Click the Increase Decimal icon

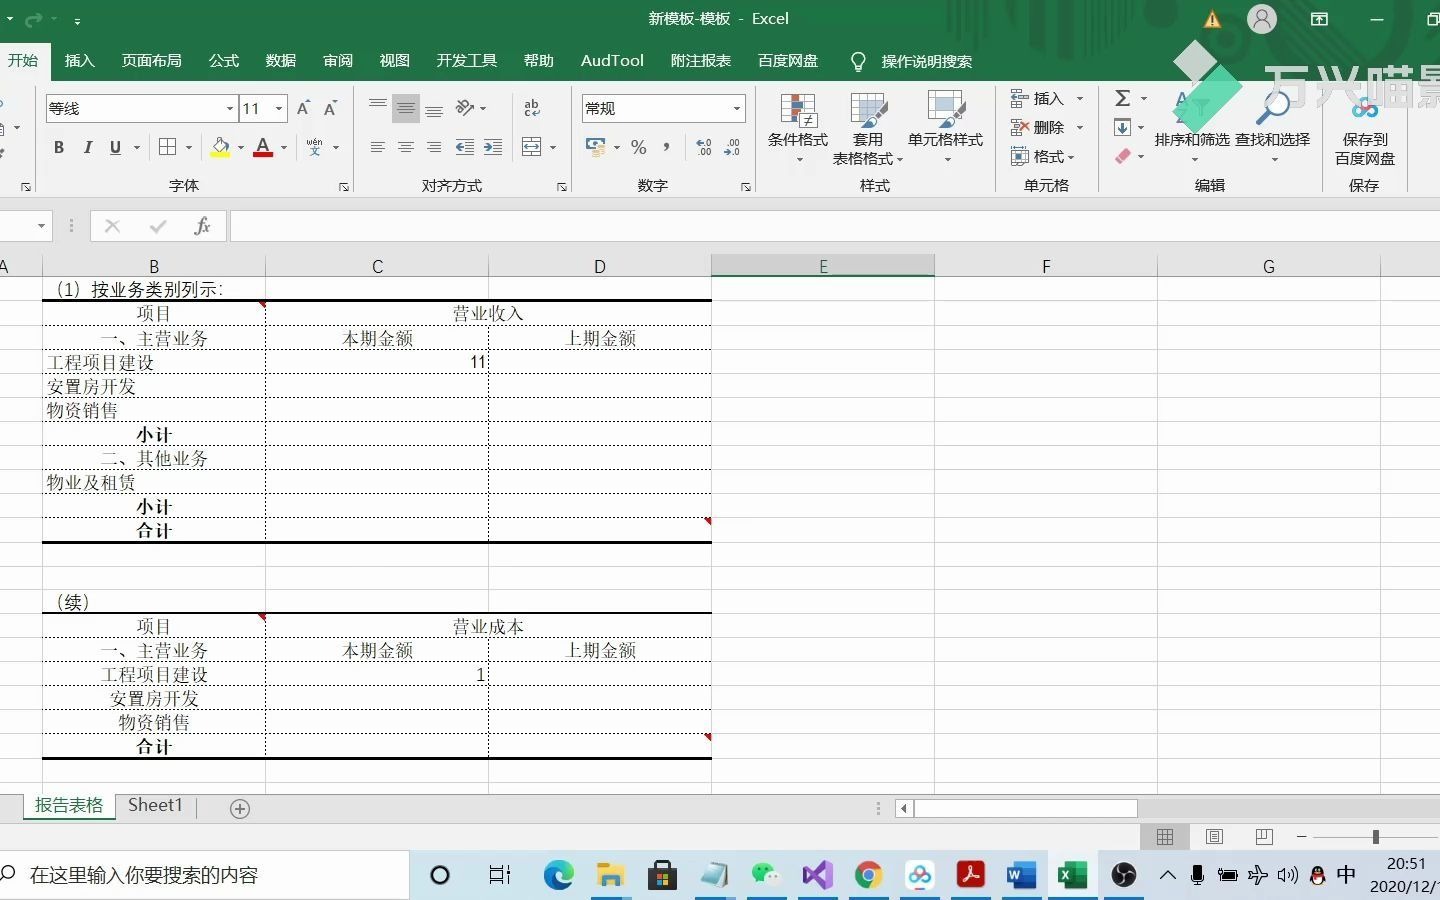pos(704,147)
